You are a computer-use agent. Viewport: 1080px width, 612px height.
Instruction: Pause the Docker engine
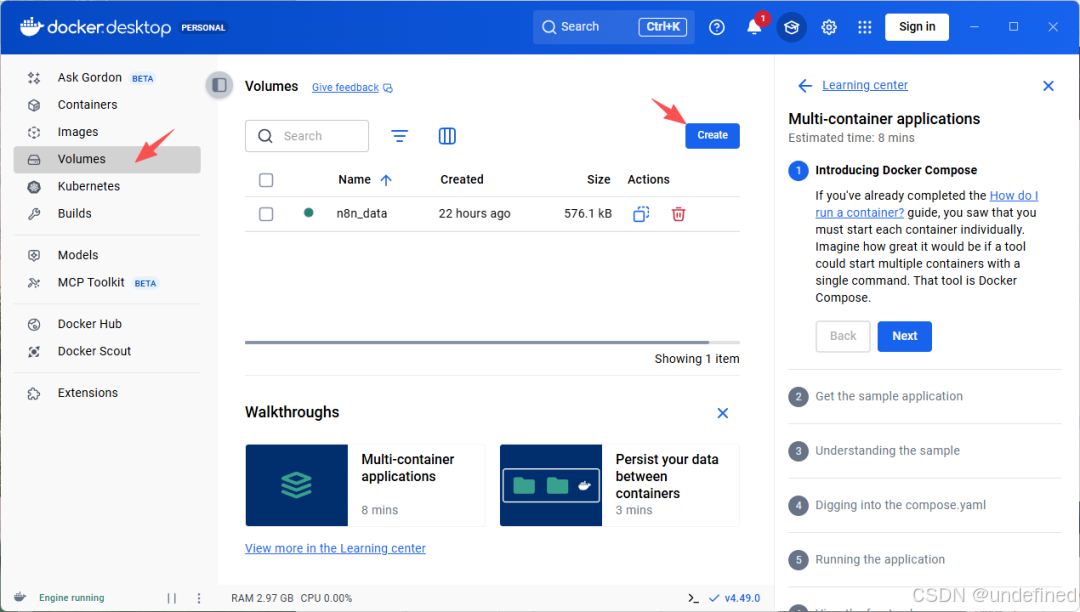point(172,598)
